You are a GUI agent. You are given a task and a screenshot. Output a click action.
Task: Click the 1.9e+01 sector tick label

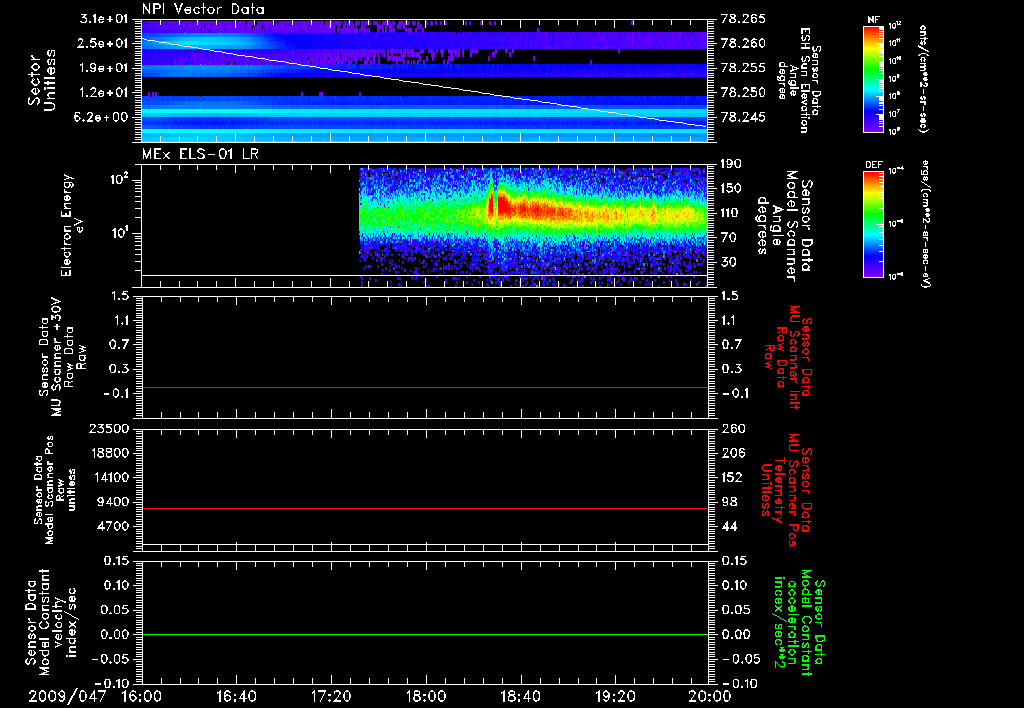click(103, 68)
